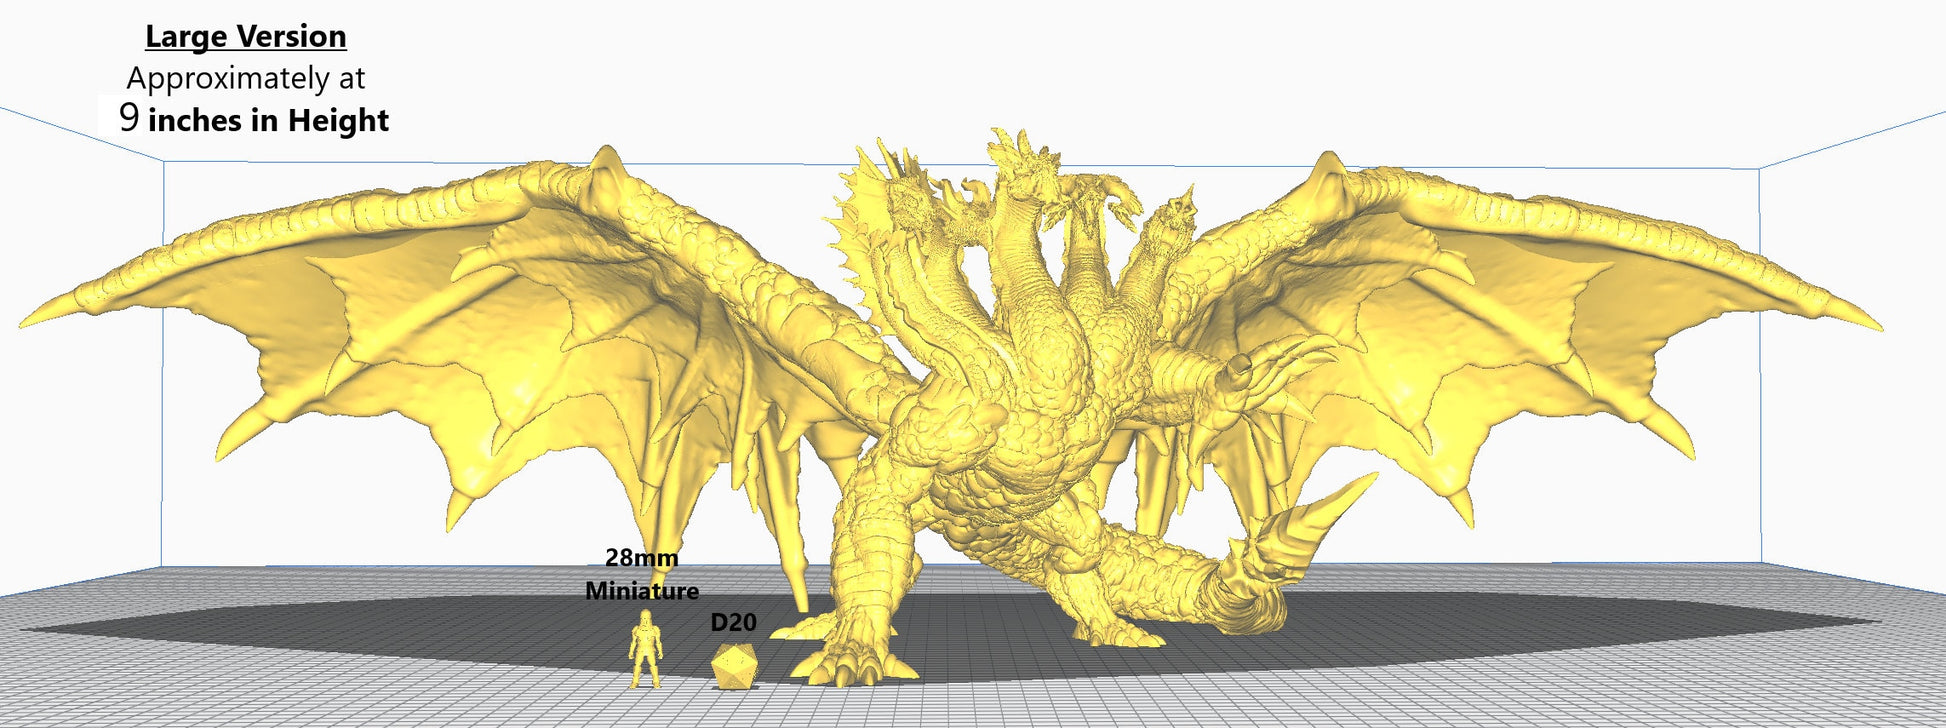Click the "Approximately at" text line
This screenshot has height=728, width=1946.
pos(246,78)
